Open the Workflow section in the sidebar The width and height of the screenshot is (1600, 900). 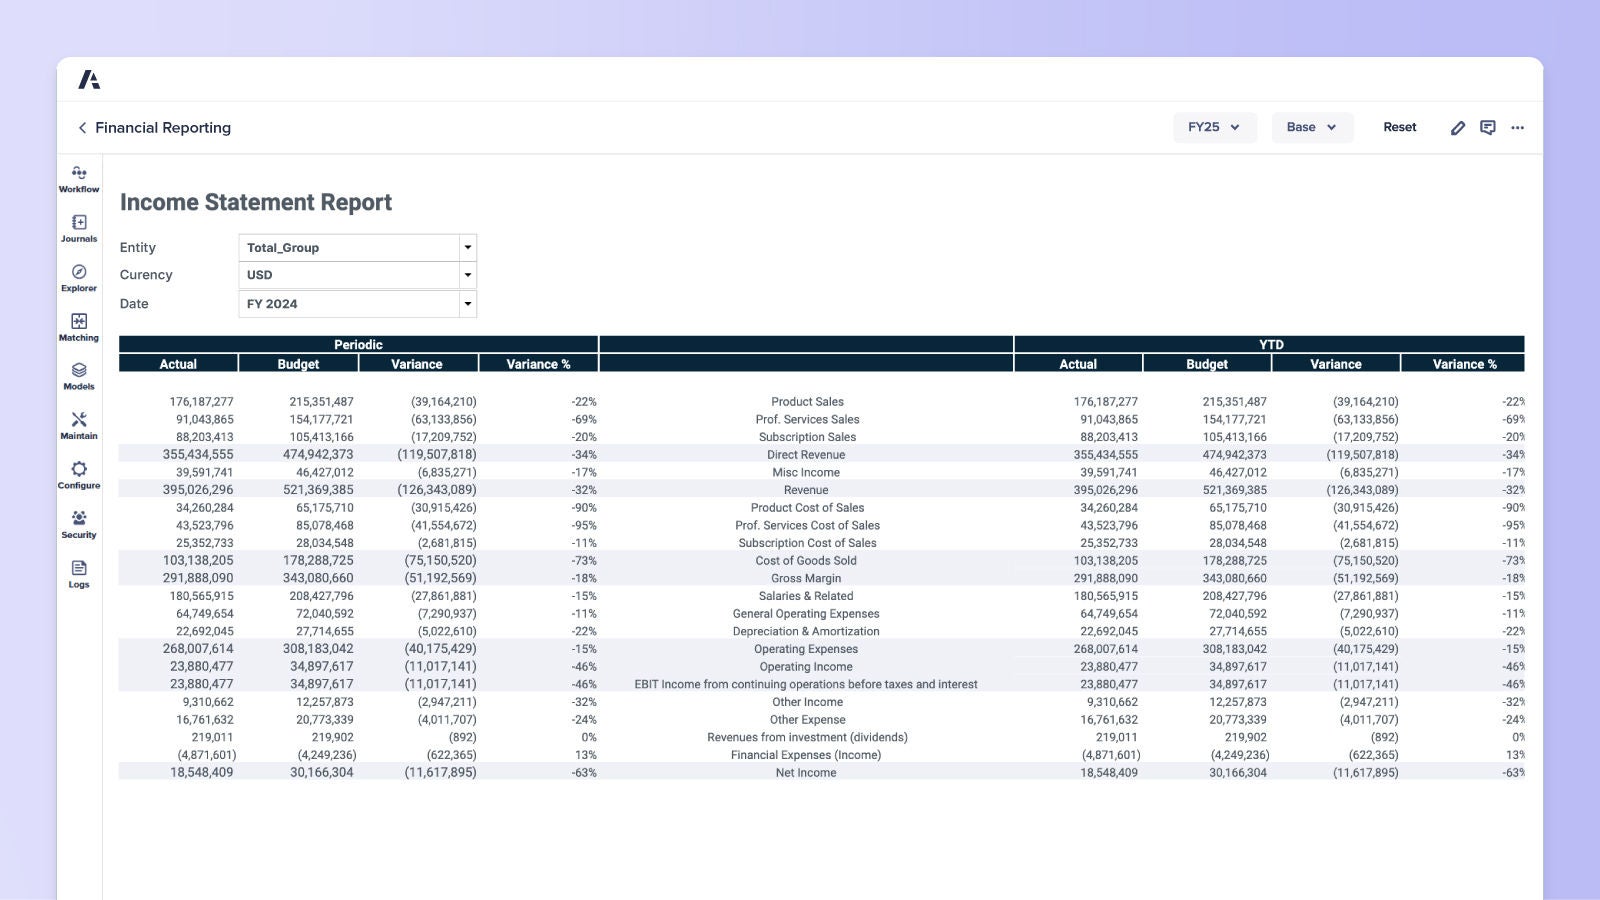point(79,178)
